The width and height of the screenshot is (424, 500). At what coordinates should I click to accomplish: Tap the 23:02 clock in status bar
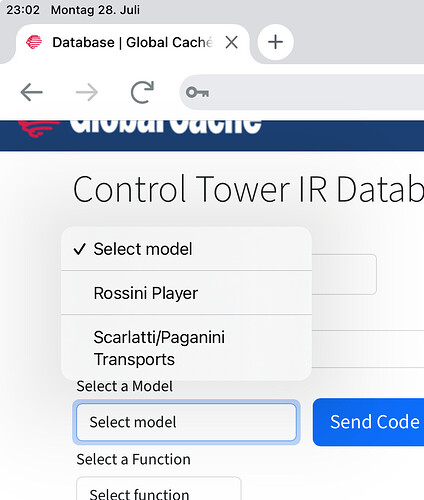[23, 10]
